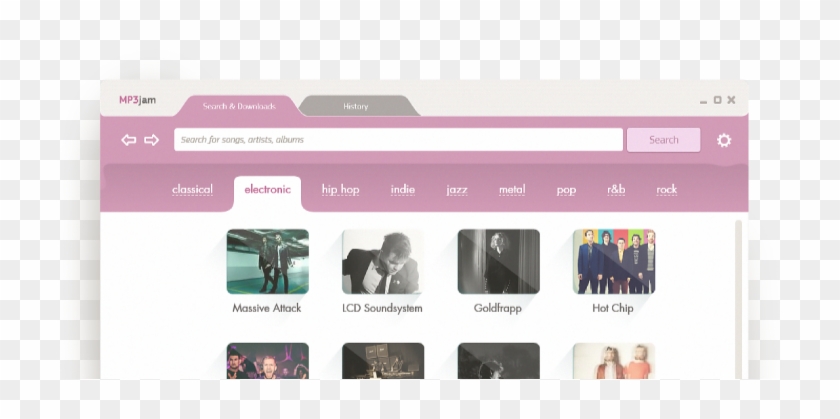
Task: Switch to the jazz genre
Action: 457,190
